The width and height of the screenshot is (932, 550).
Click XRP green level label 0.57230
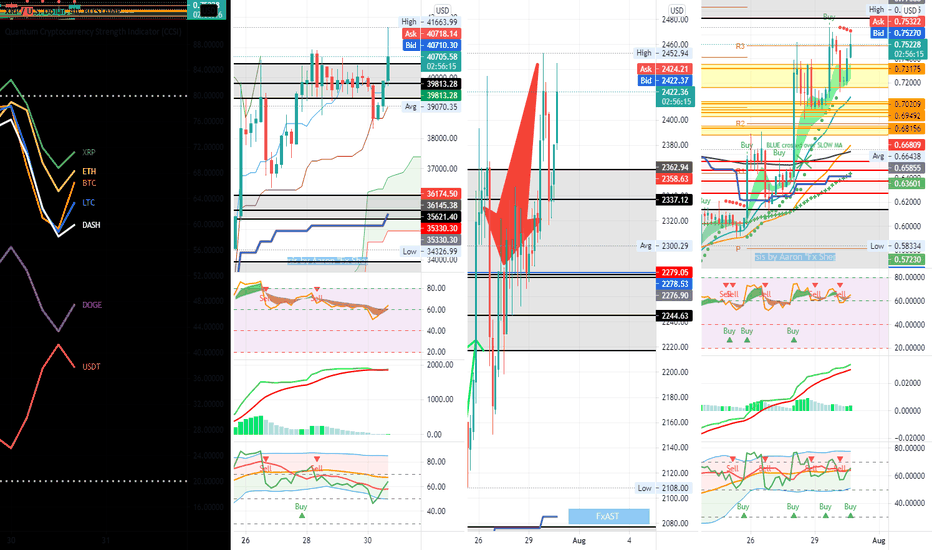tap(907, 260)
